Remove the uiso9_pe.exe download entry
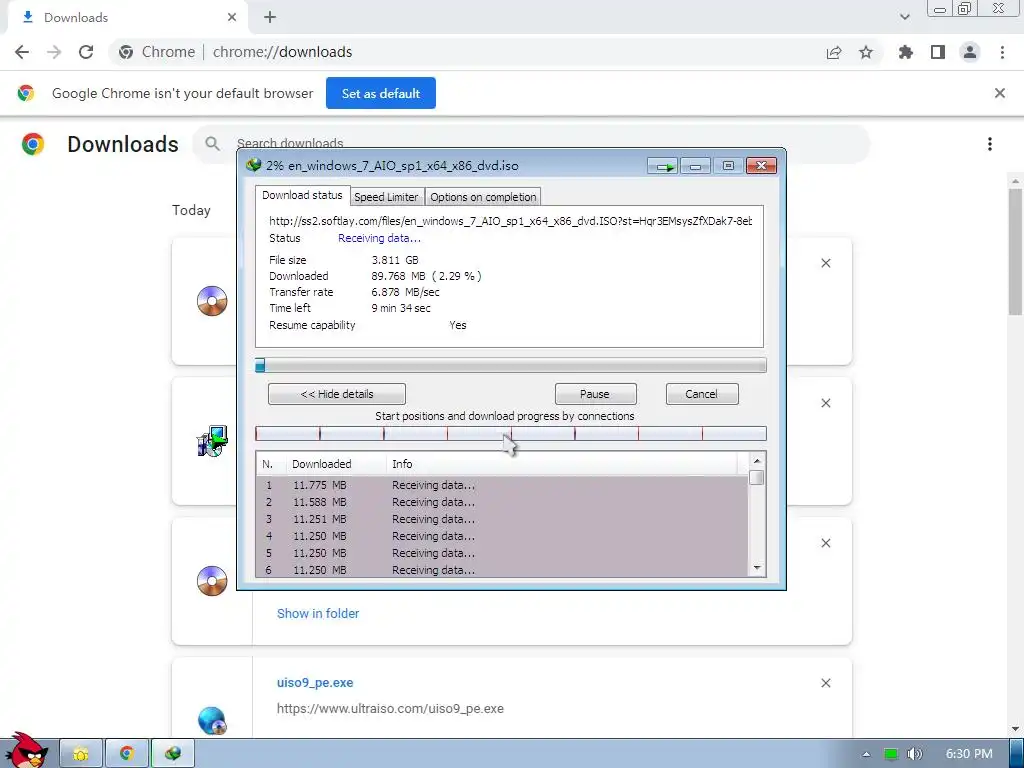 click(825, 683)
